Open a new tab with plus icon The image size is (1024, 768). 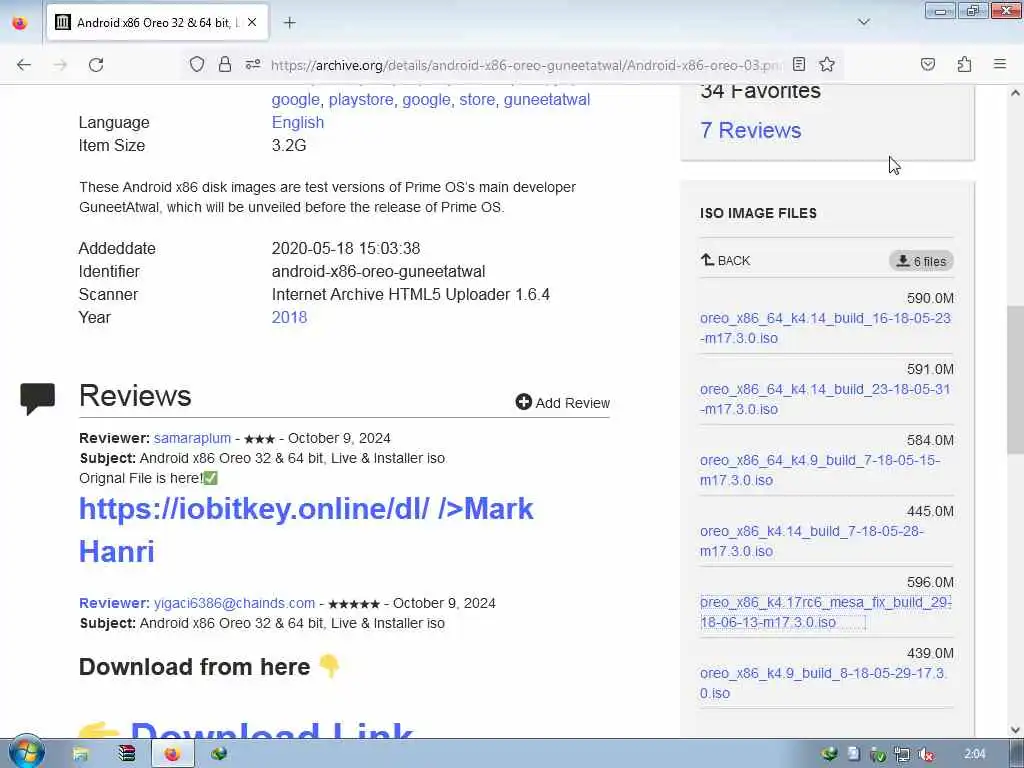(290, 23)
